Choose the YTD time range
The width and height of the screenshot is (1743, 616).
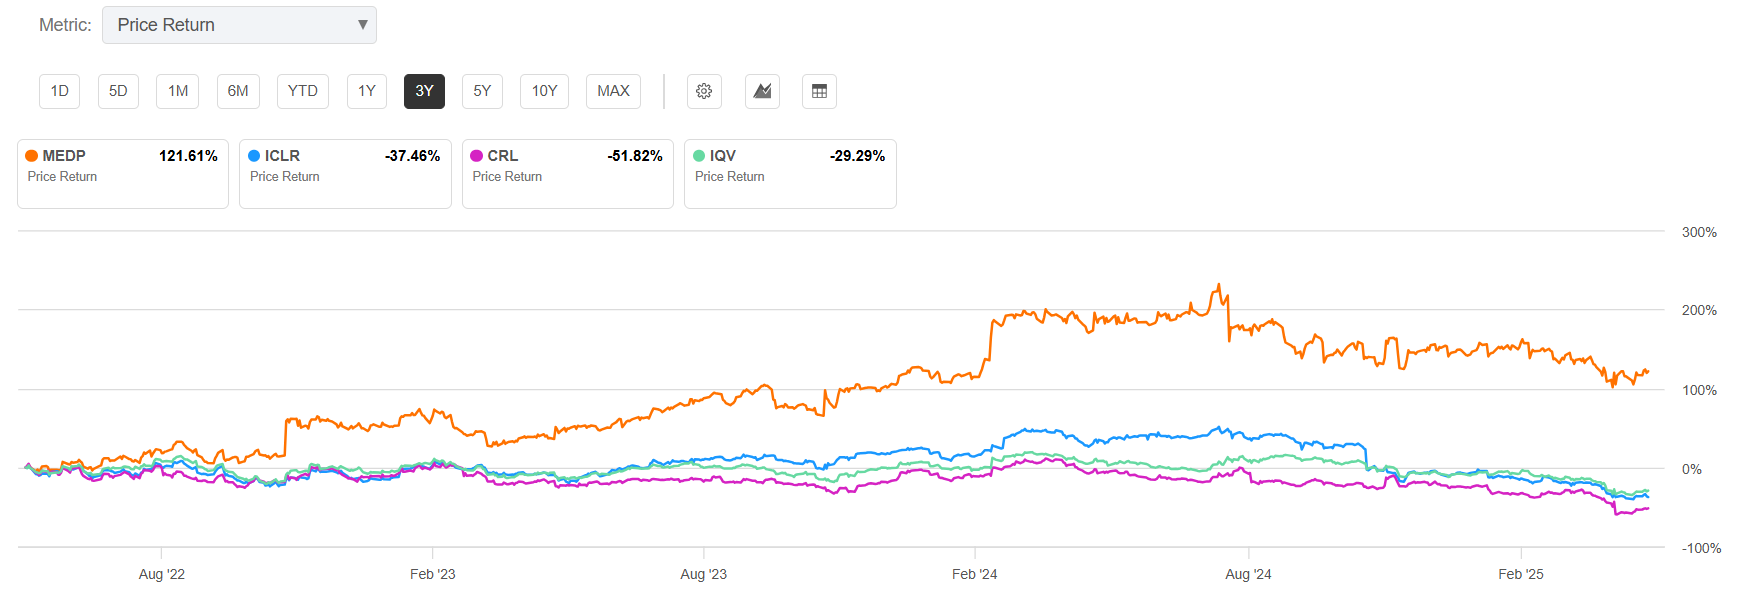point(302,91)
